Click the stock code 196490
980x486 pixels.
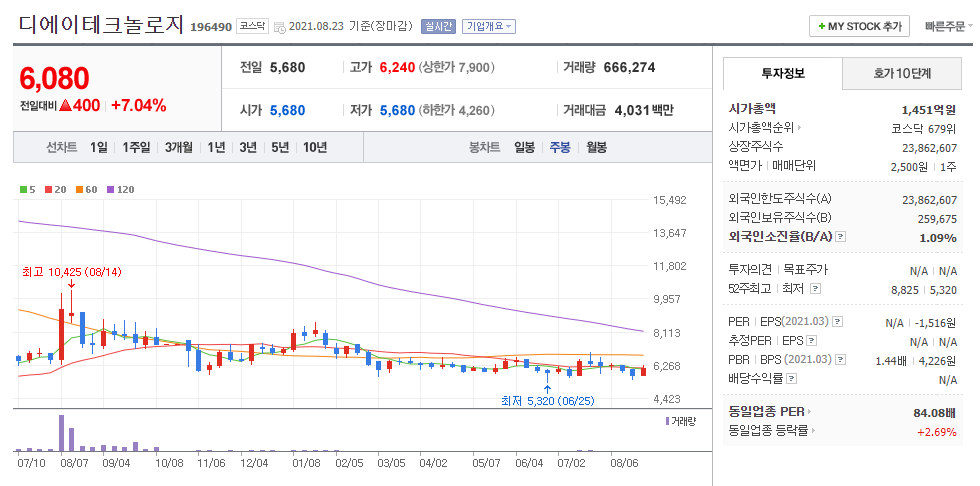[211, 27]
